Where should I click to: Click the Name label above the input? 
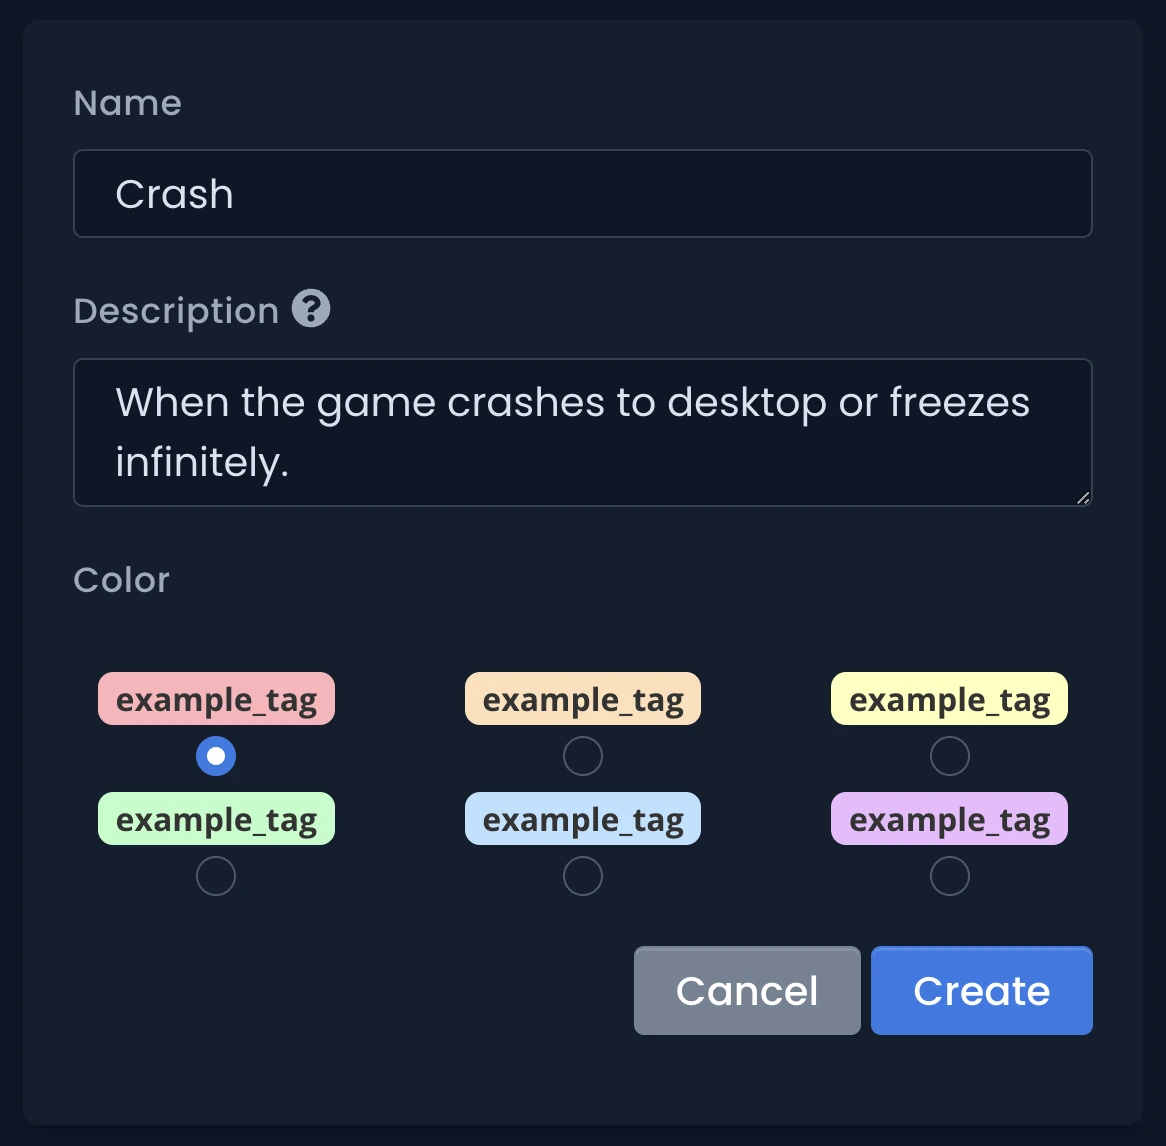point(127,102)
